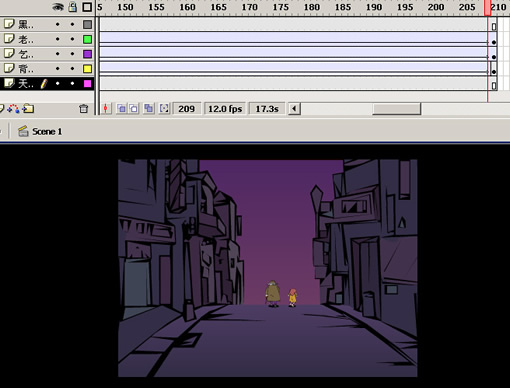Screen dimensions: 510x388
Task: Click the Center Frame button
Action: [106, 109]
